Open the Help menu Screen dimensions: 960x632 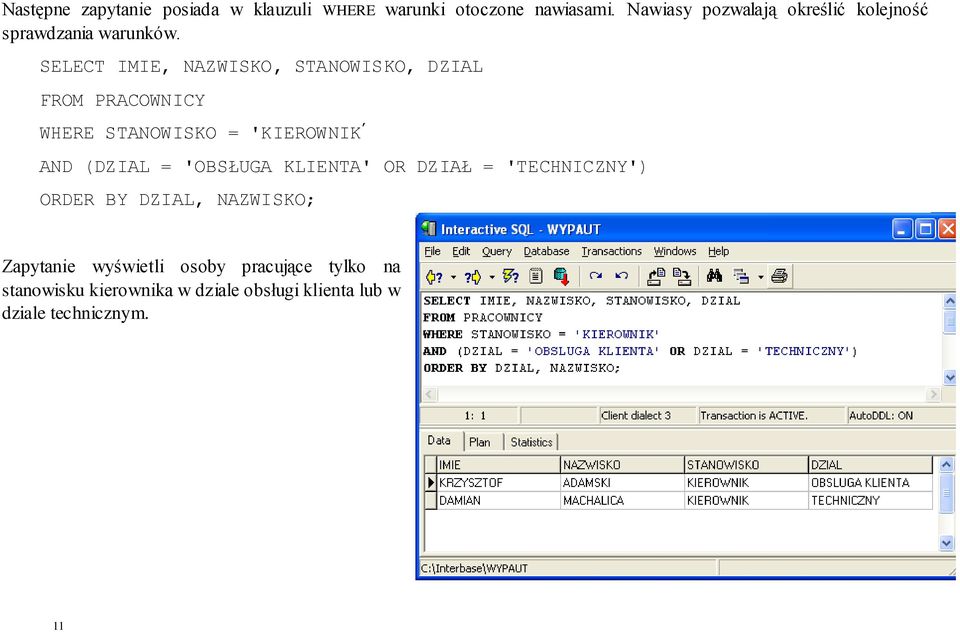click(719, 252)
